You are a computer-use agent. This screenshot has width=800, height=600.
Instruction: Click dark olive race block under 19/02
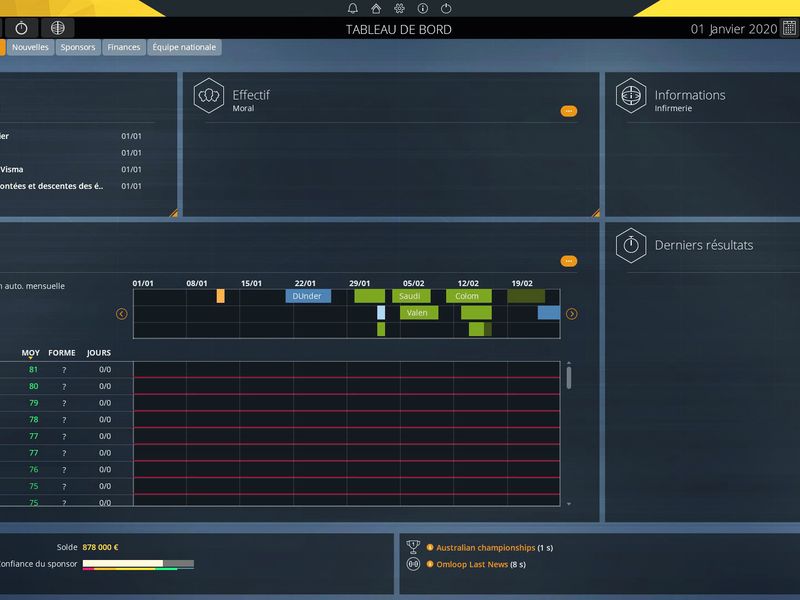[526, 296]
